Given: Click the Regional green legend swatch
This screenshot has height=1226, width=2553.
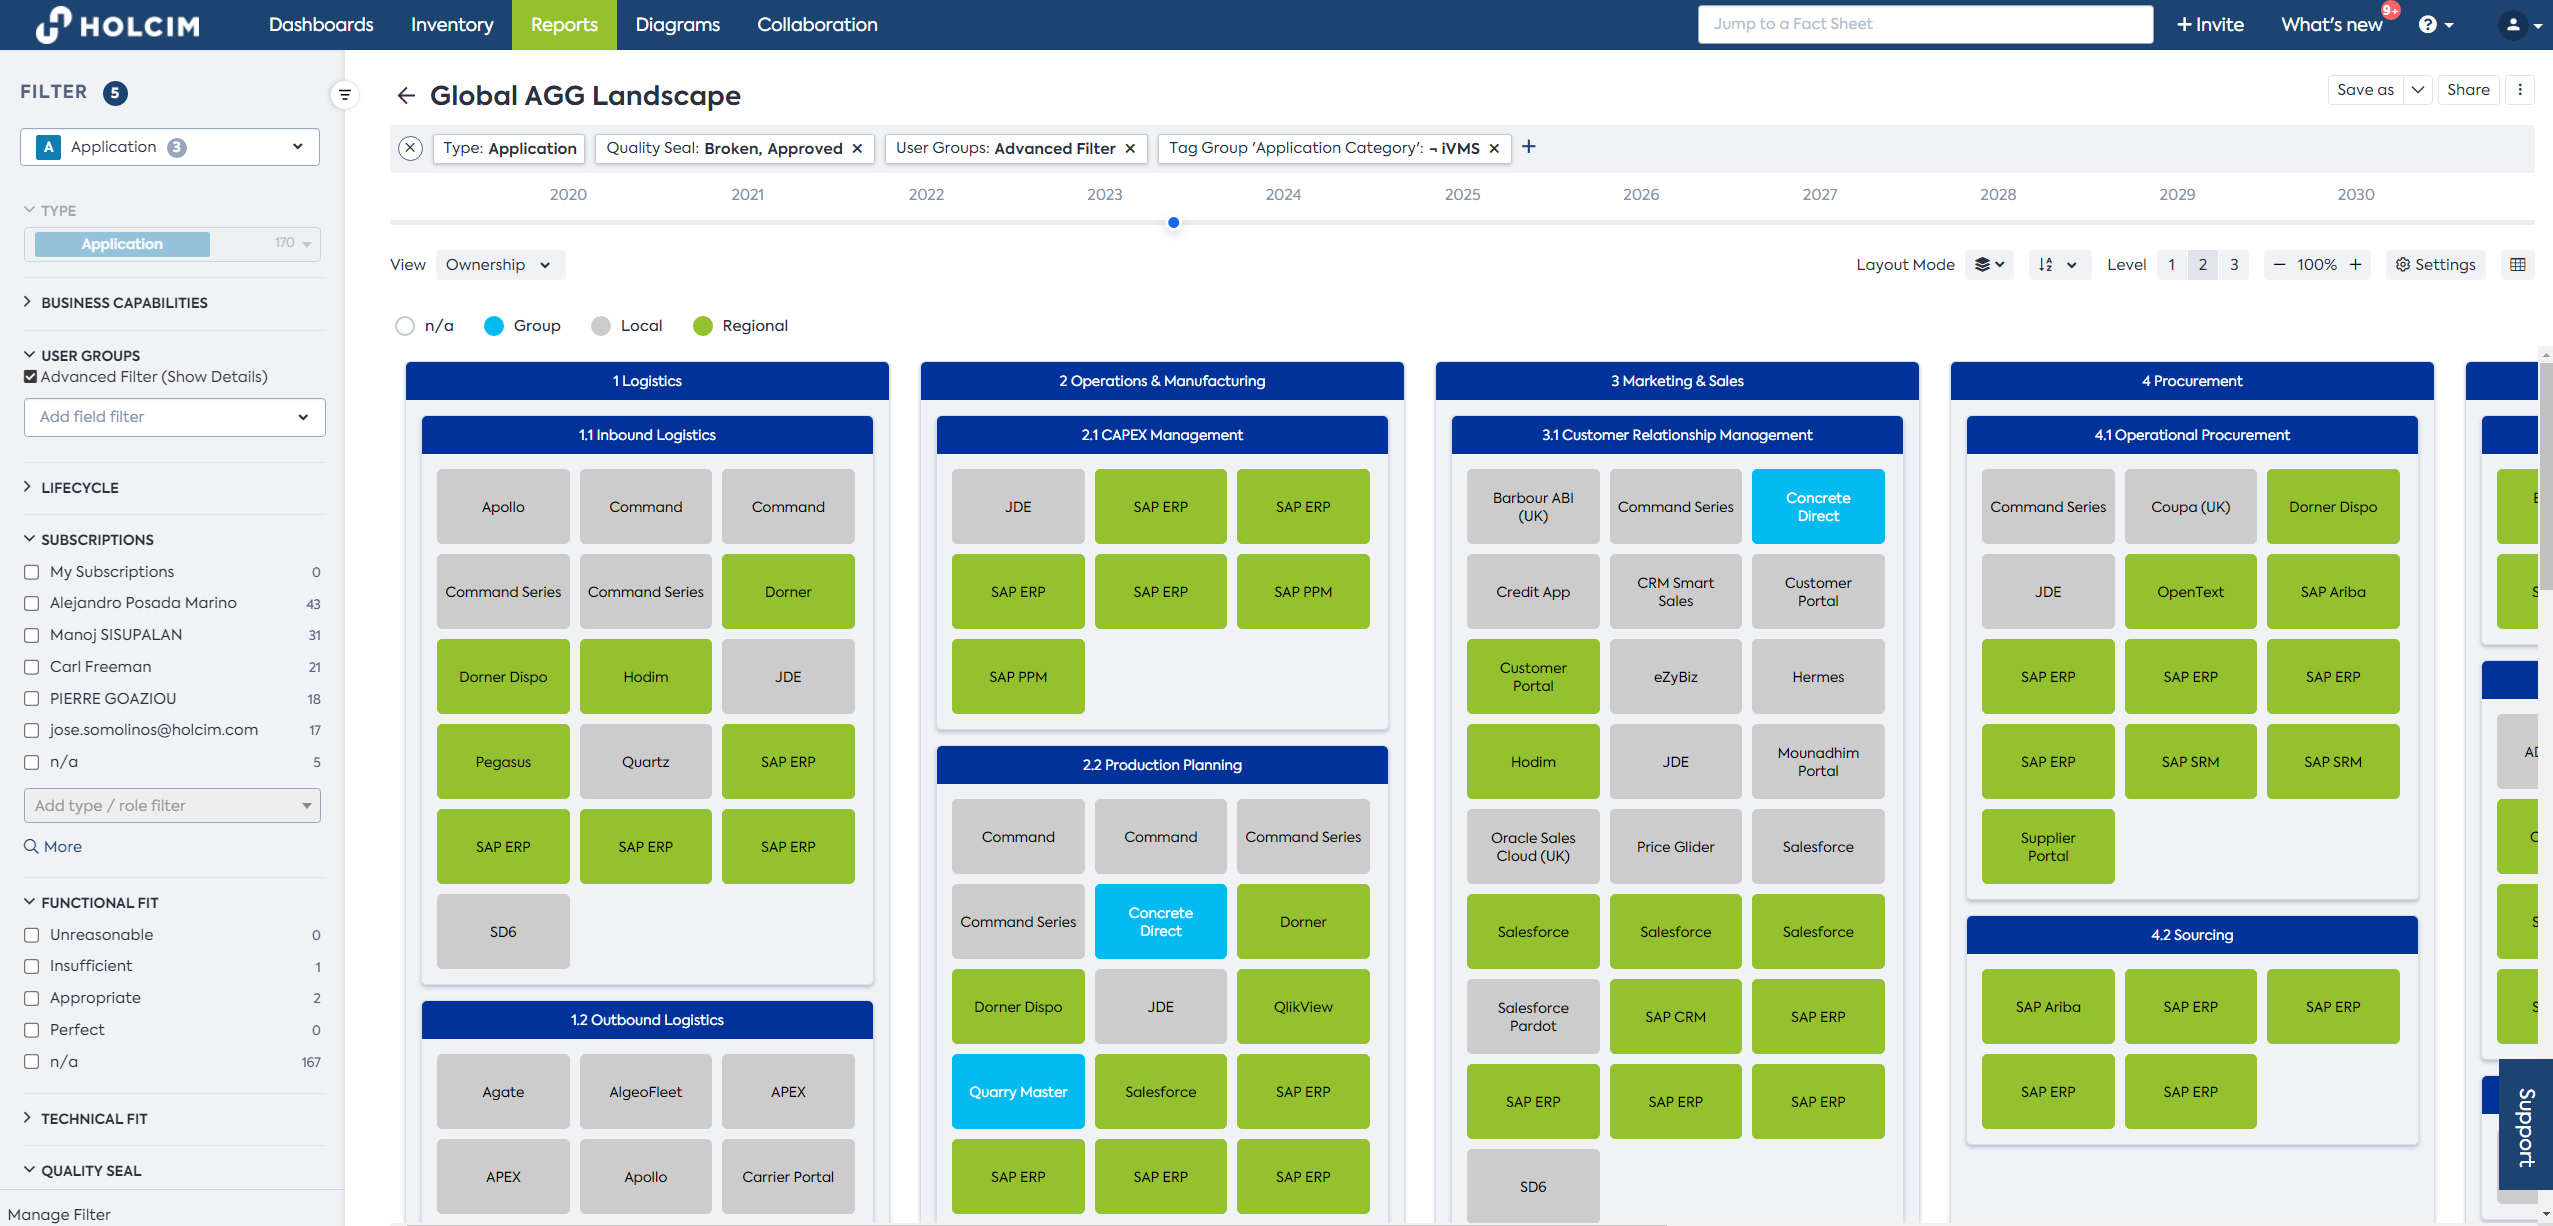Looking at the screenshot, I should pyautogui.click(x=703, y=326).
